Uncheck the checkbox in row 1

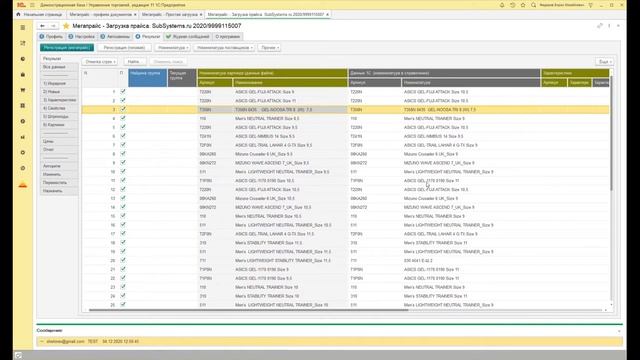tap(123, 91)
